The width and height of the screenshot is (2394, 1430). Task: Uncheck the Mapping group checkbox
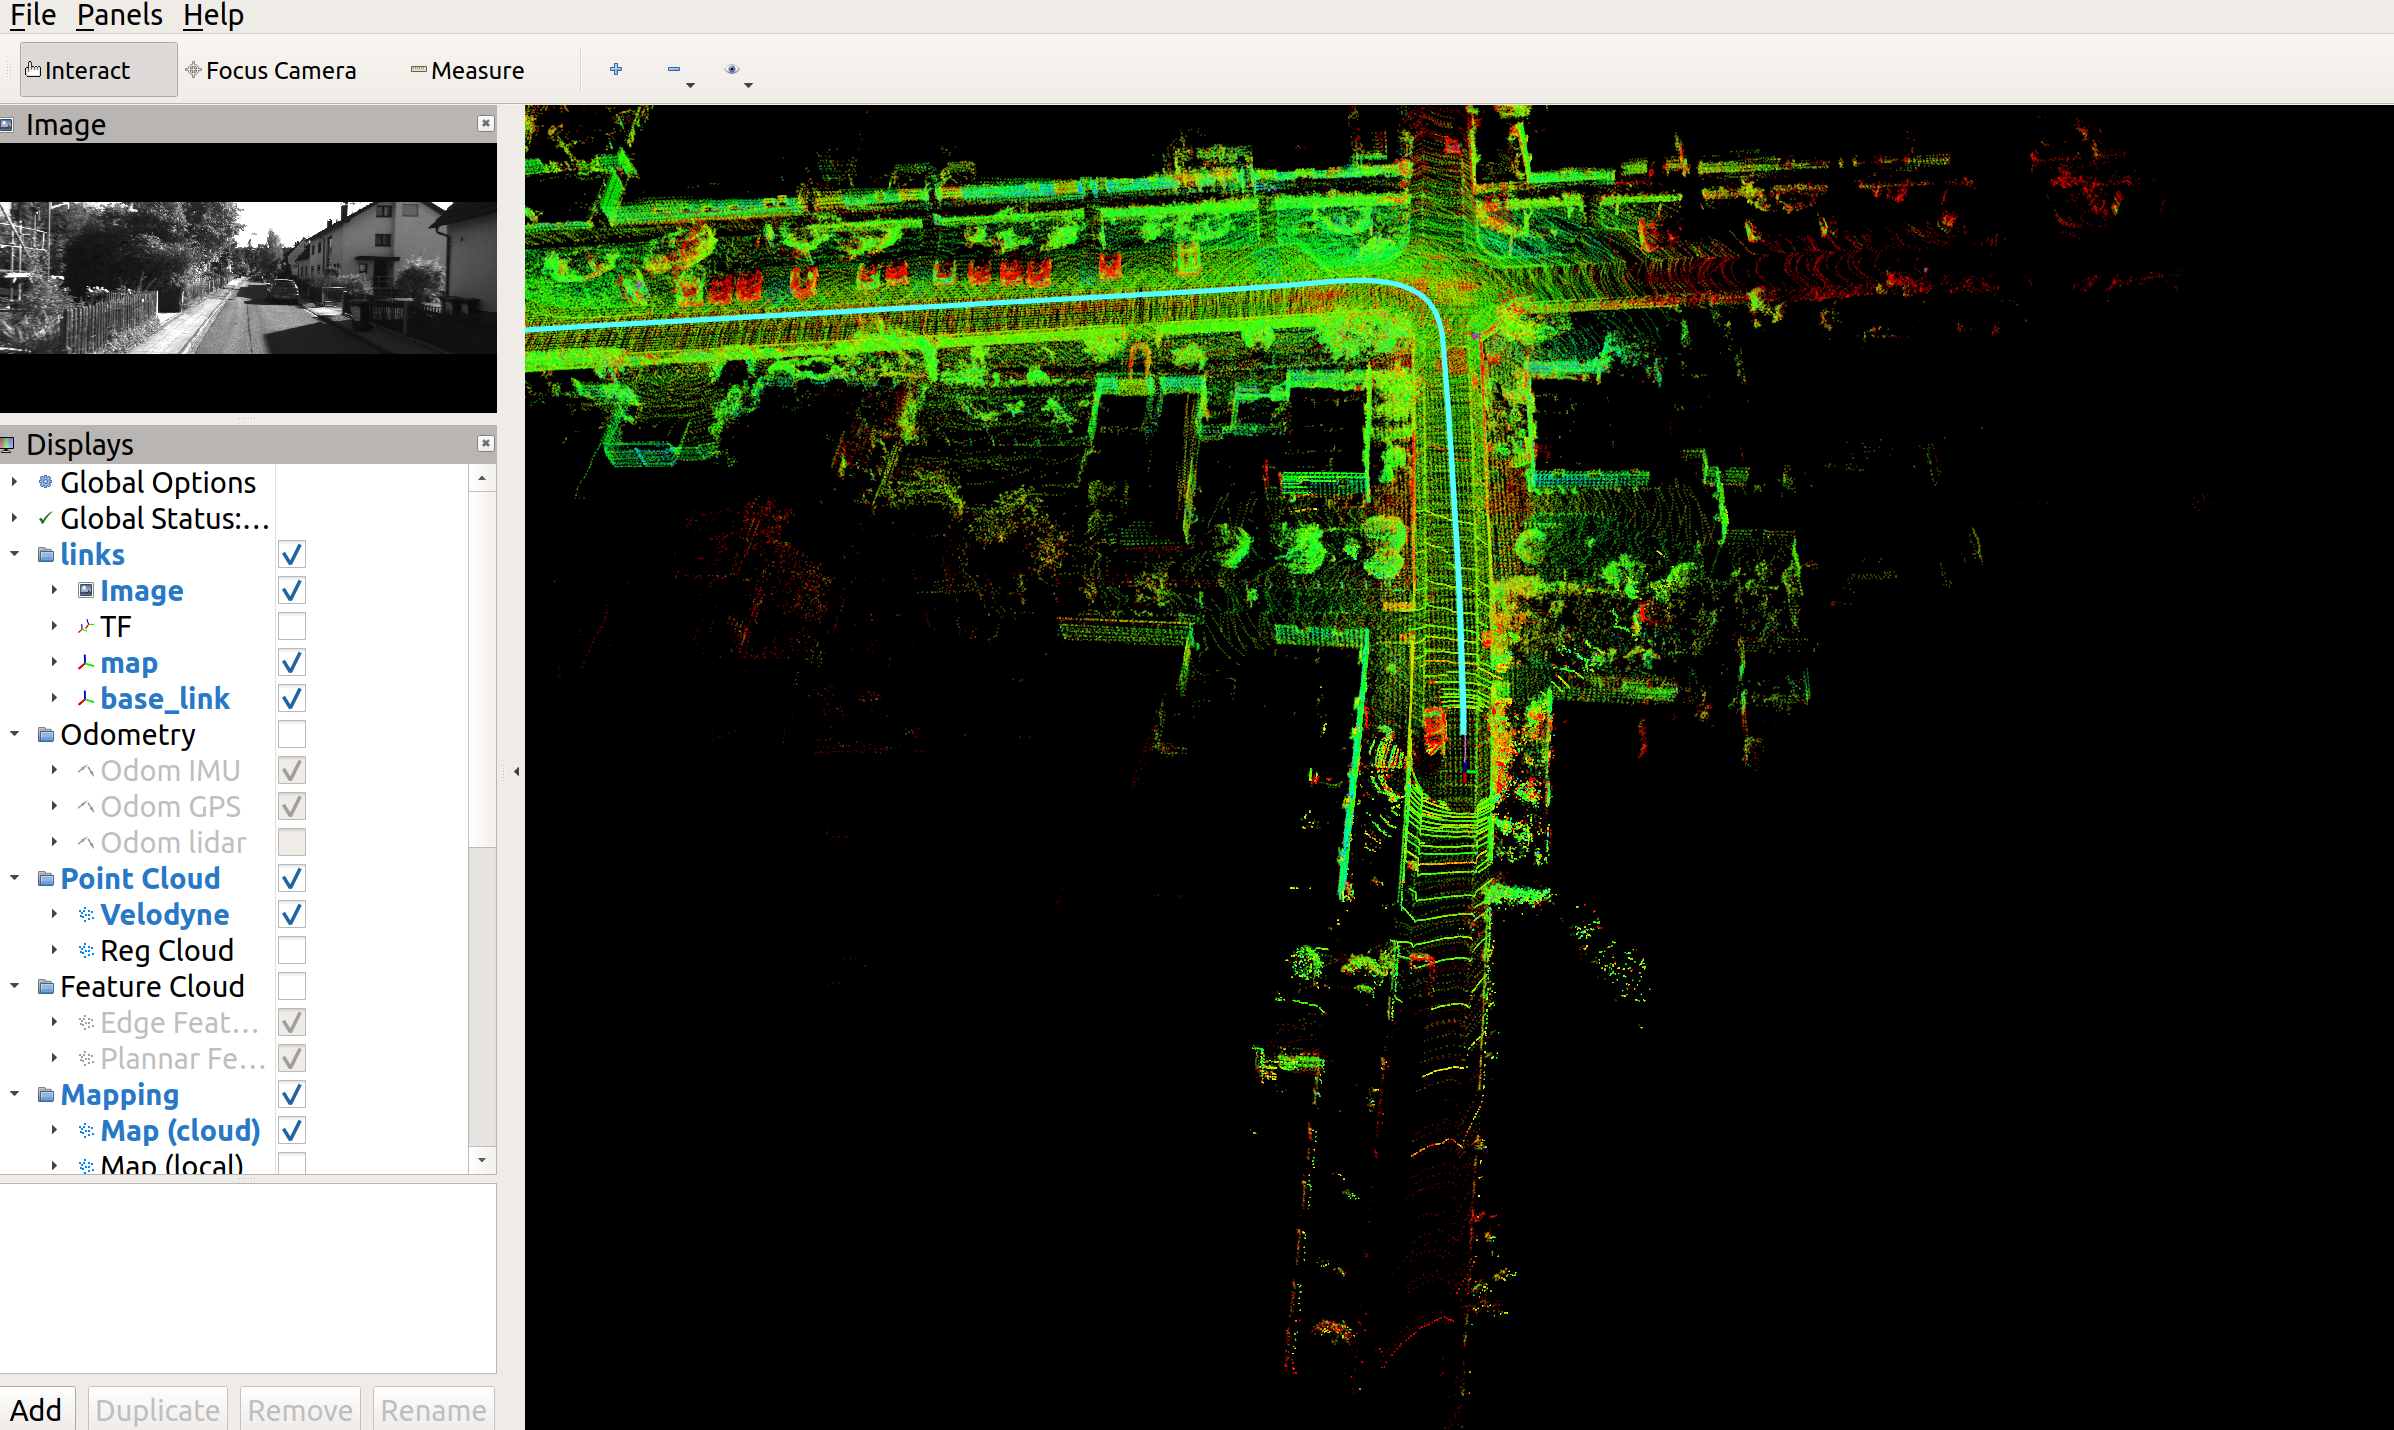point(291,1094)
